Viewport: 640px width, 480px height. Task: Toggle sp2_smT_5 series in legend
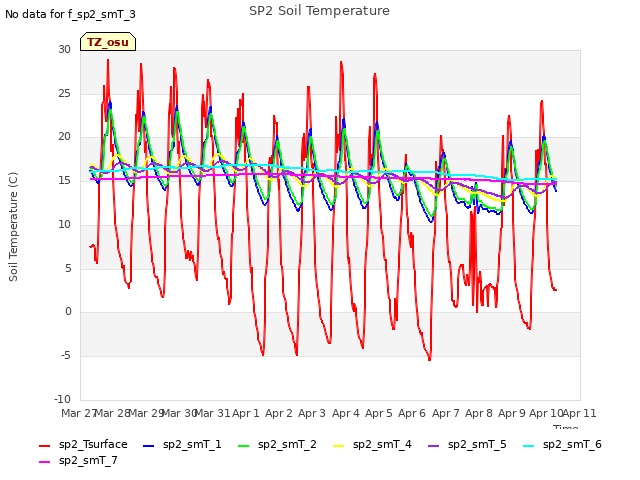[x=467, y=444]
